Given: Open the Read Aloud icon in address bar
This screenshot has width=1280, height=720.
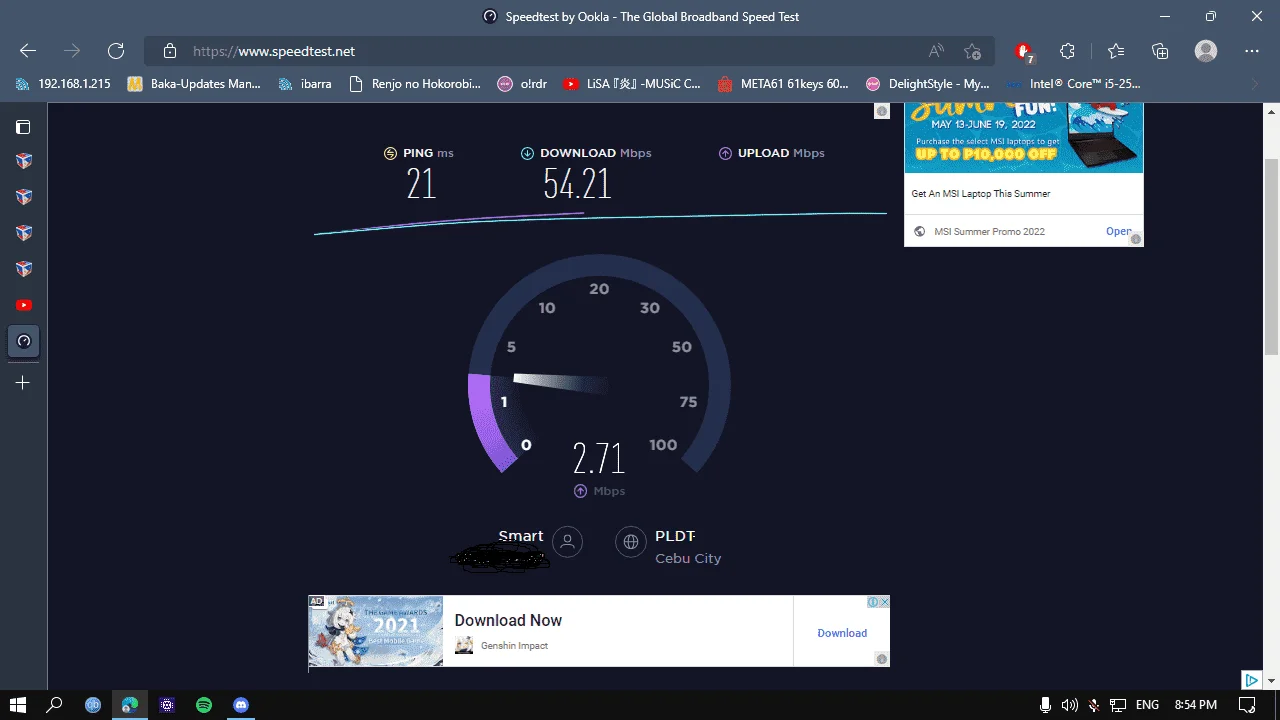Looking at the screenshot, I should point(936,51).
